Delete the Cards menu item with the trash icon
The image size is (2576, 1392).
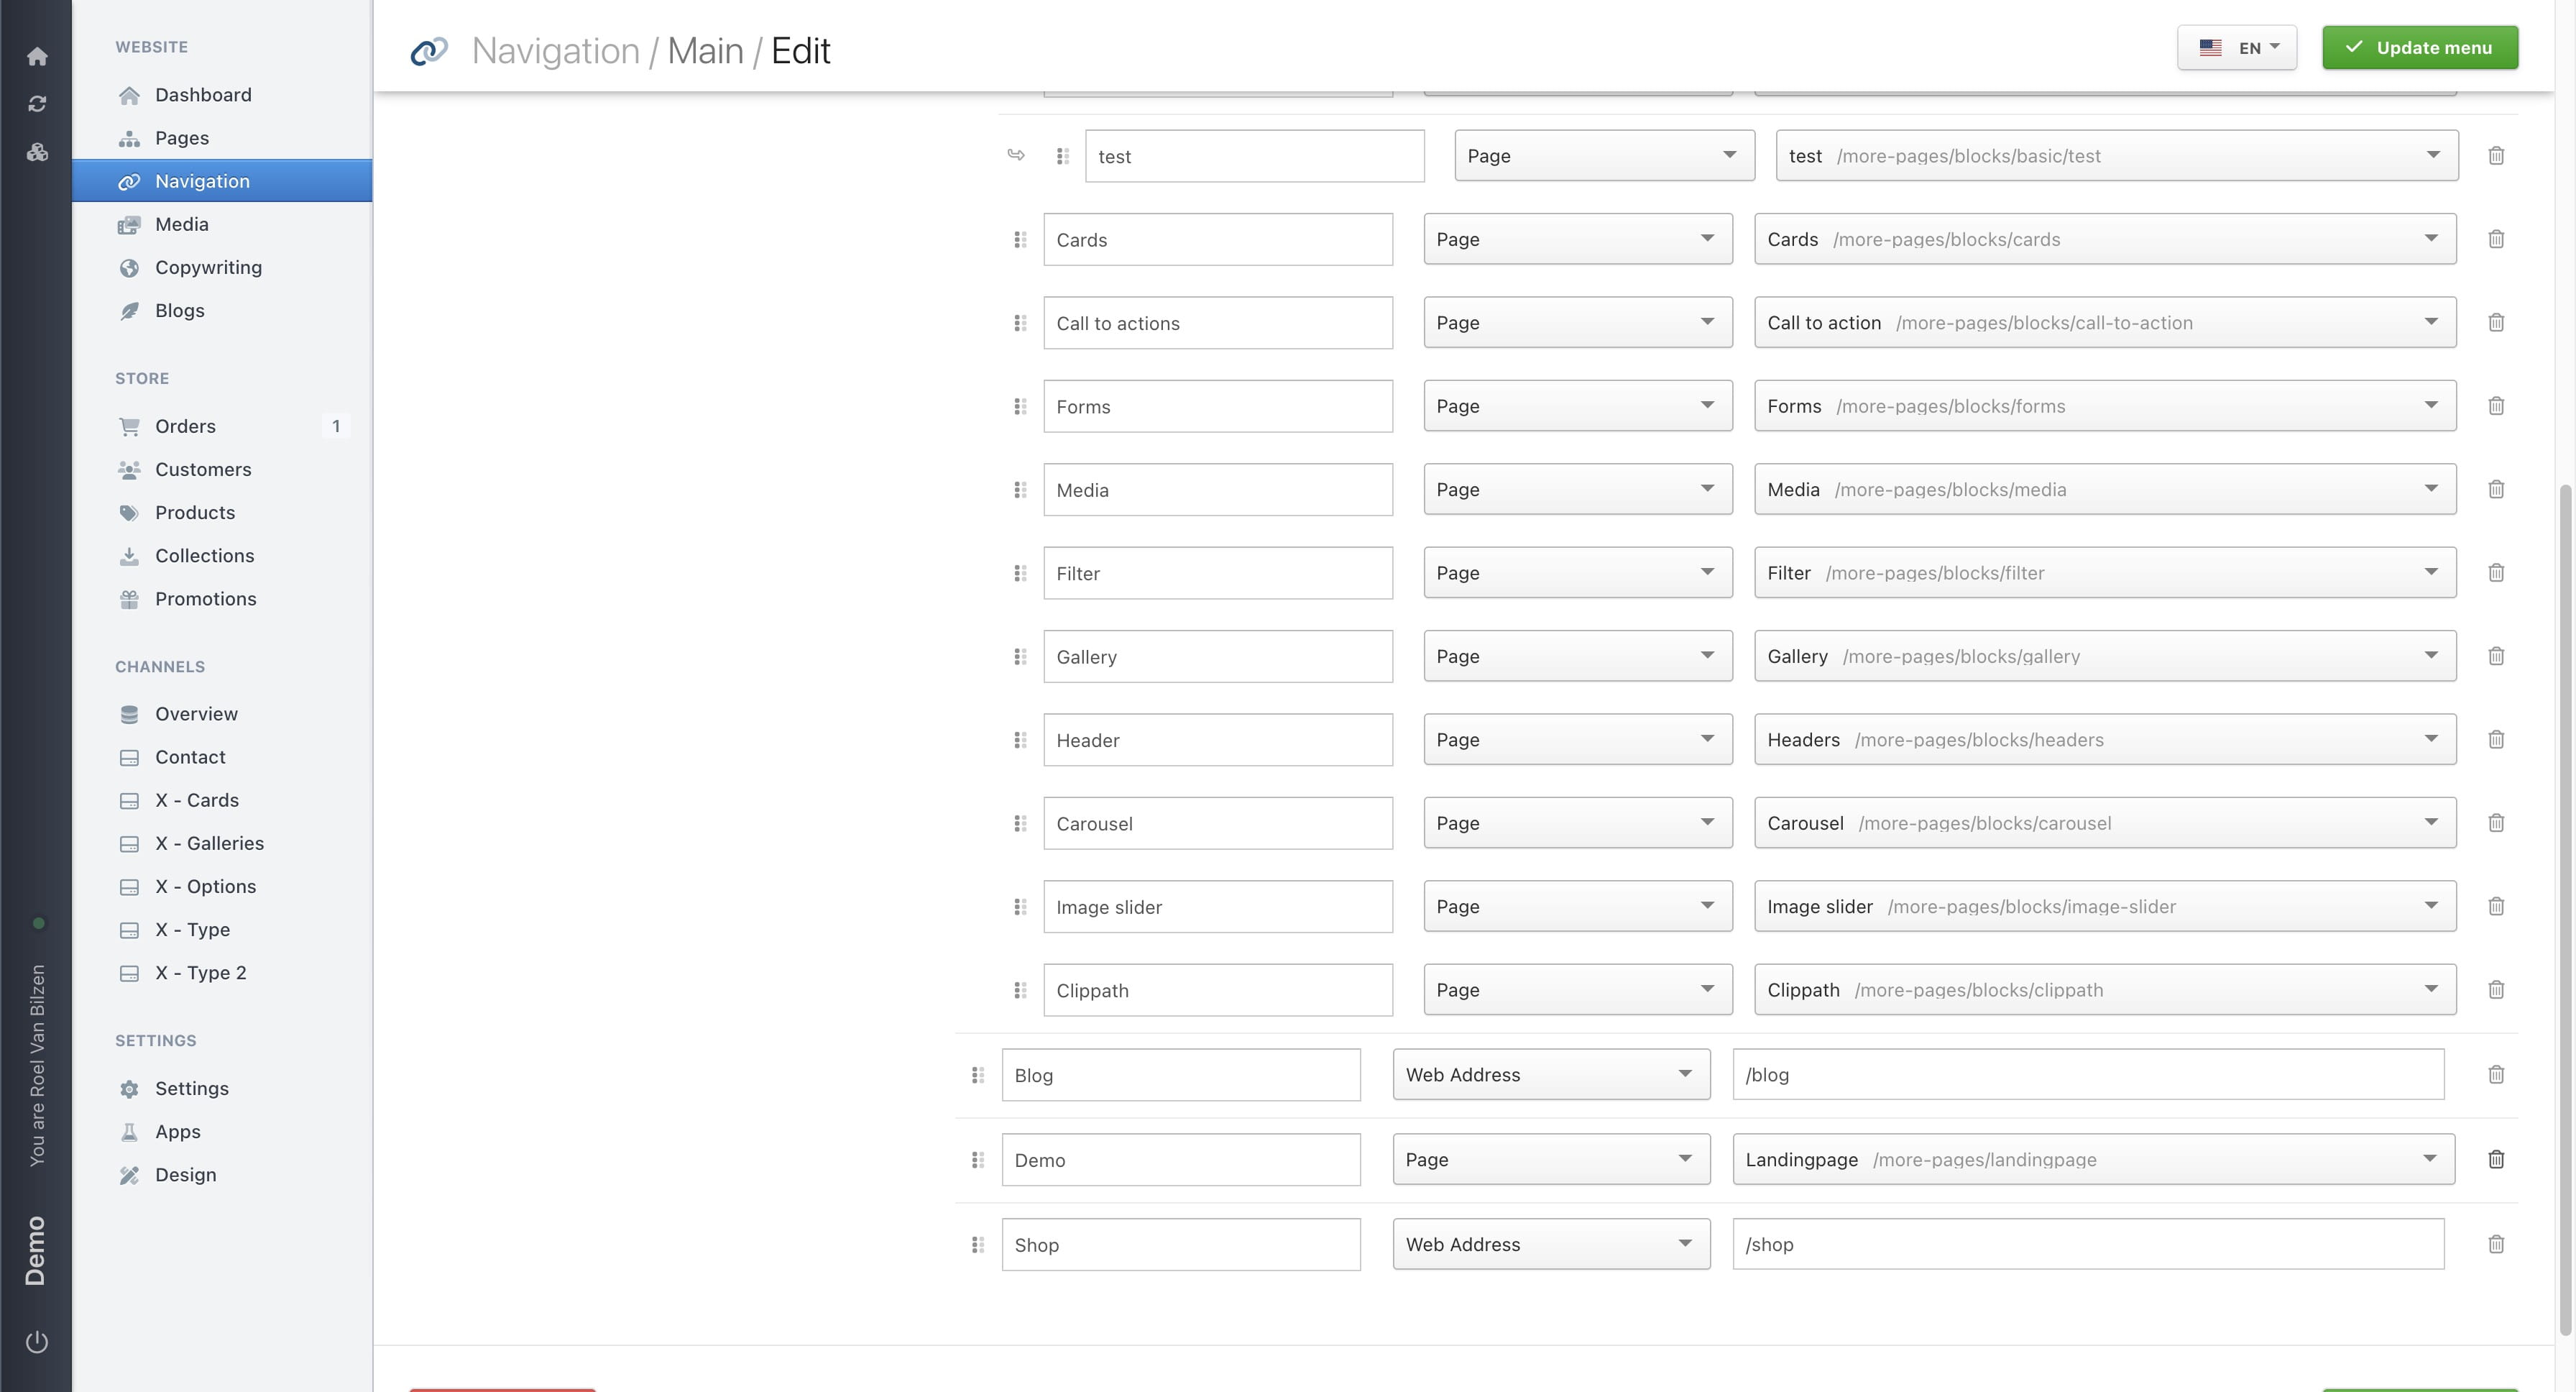tap(2496, 239)
